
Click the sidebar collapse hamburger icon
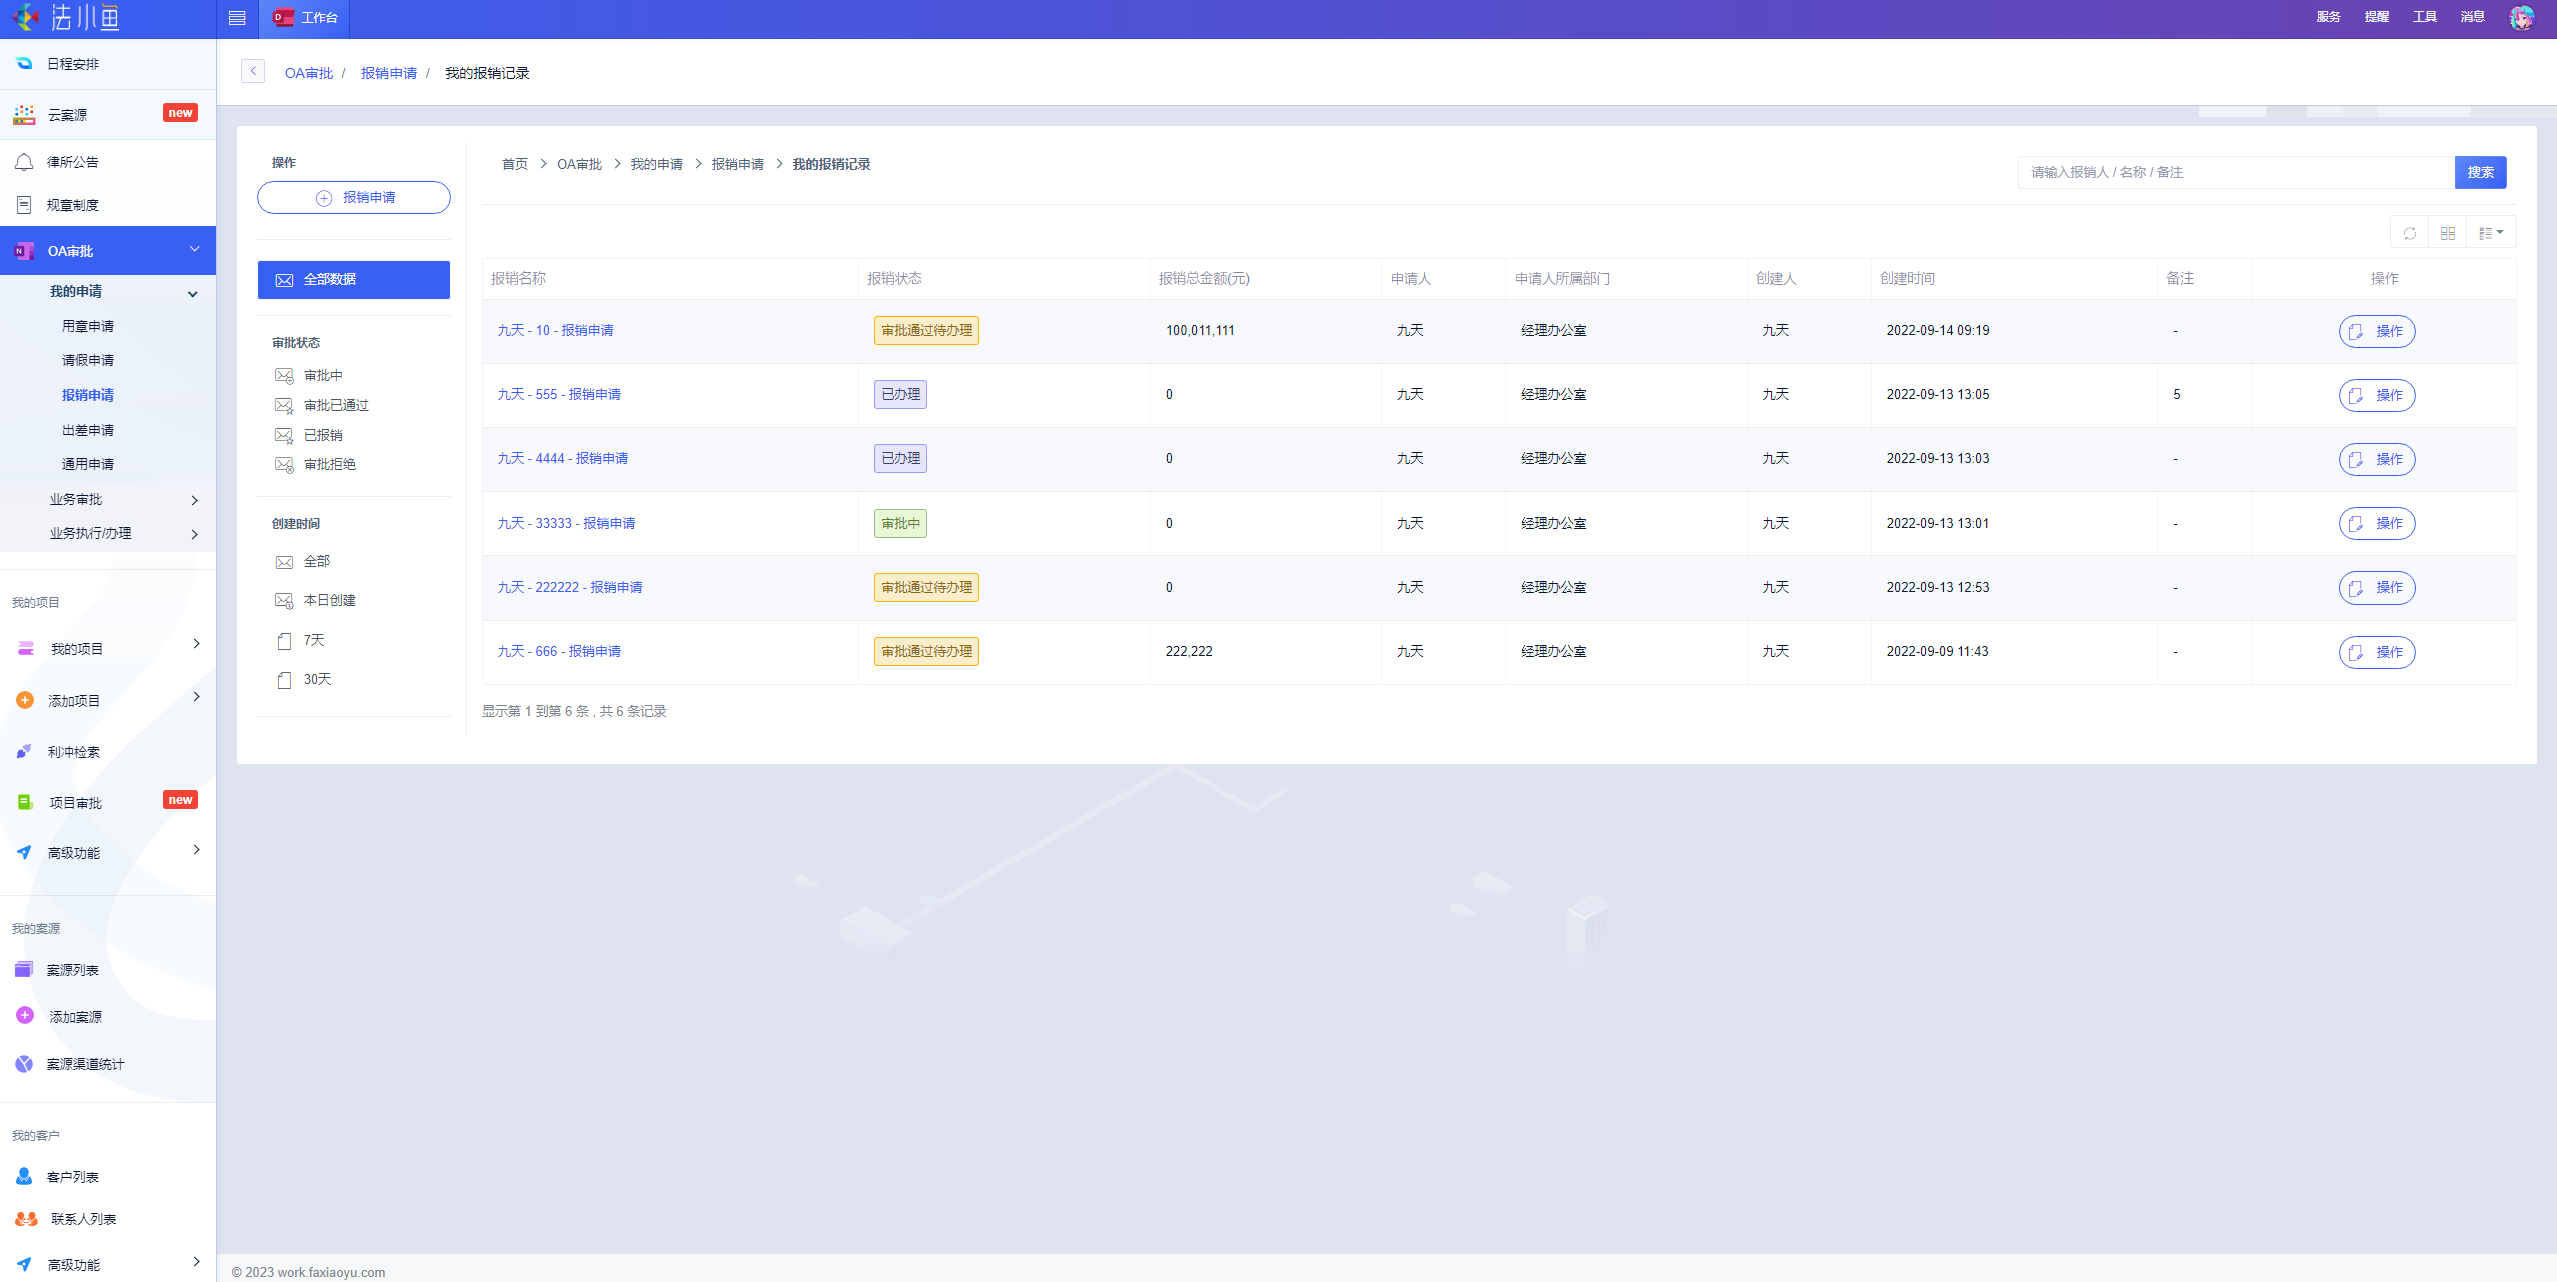[237, 18]
